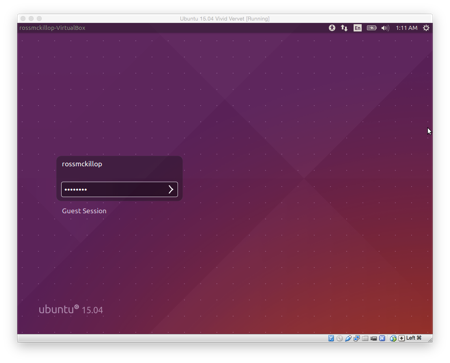Open the power gear system menu

tap(426, 28)
